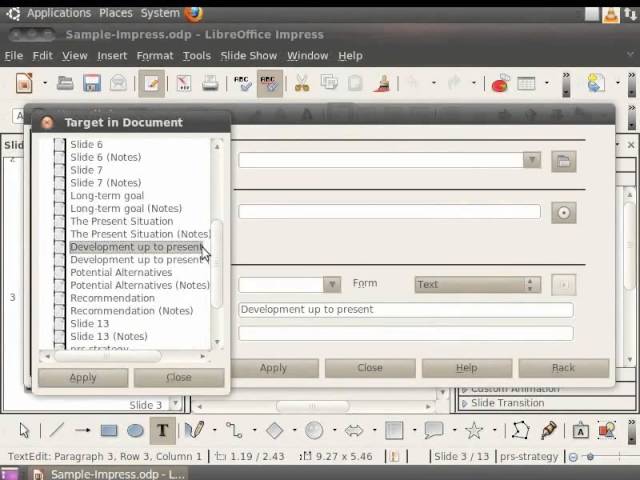Select the Line Ends with Arrow tool

(82, 430)
